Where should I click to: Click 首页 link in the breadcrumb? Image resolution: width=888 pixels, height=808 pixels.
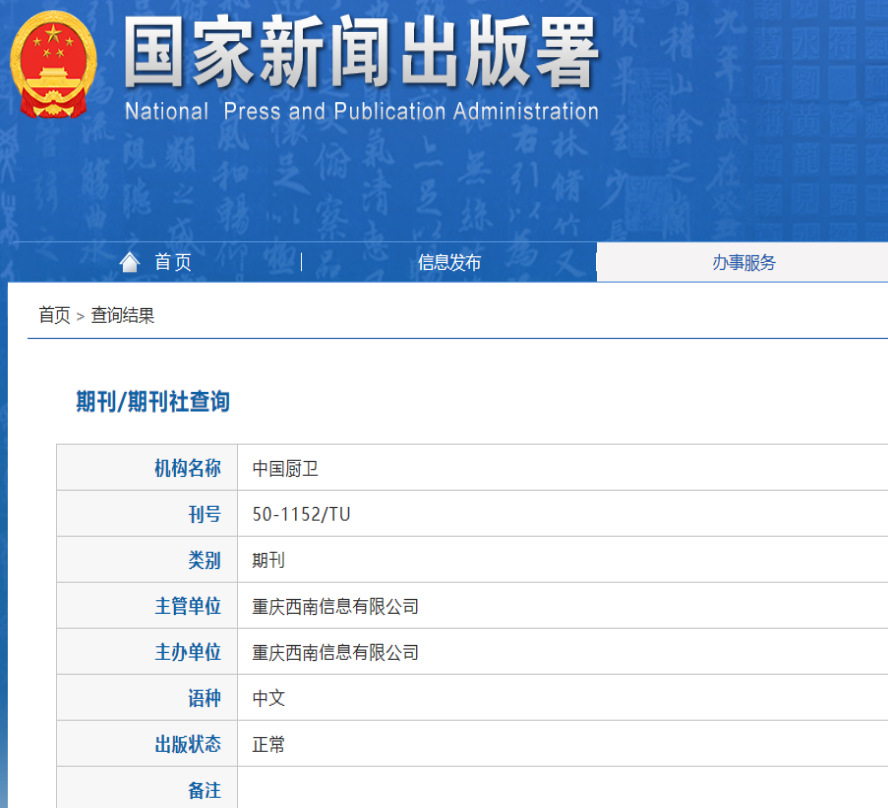coord(54,316)
